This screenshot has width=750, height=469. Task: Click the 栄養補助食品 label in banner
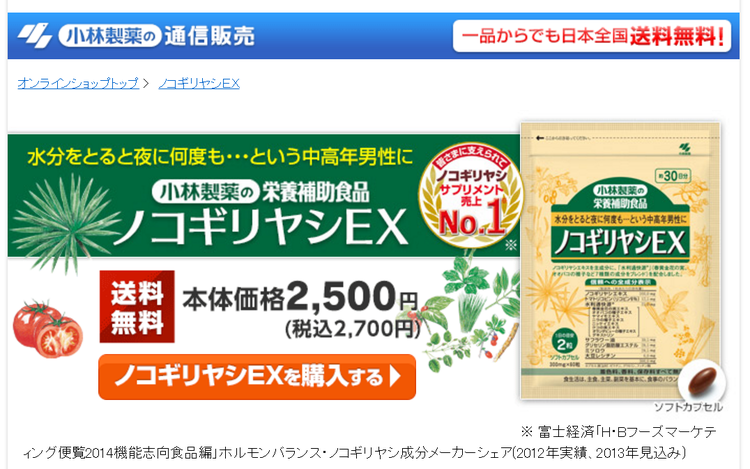[x=316, y=193]
